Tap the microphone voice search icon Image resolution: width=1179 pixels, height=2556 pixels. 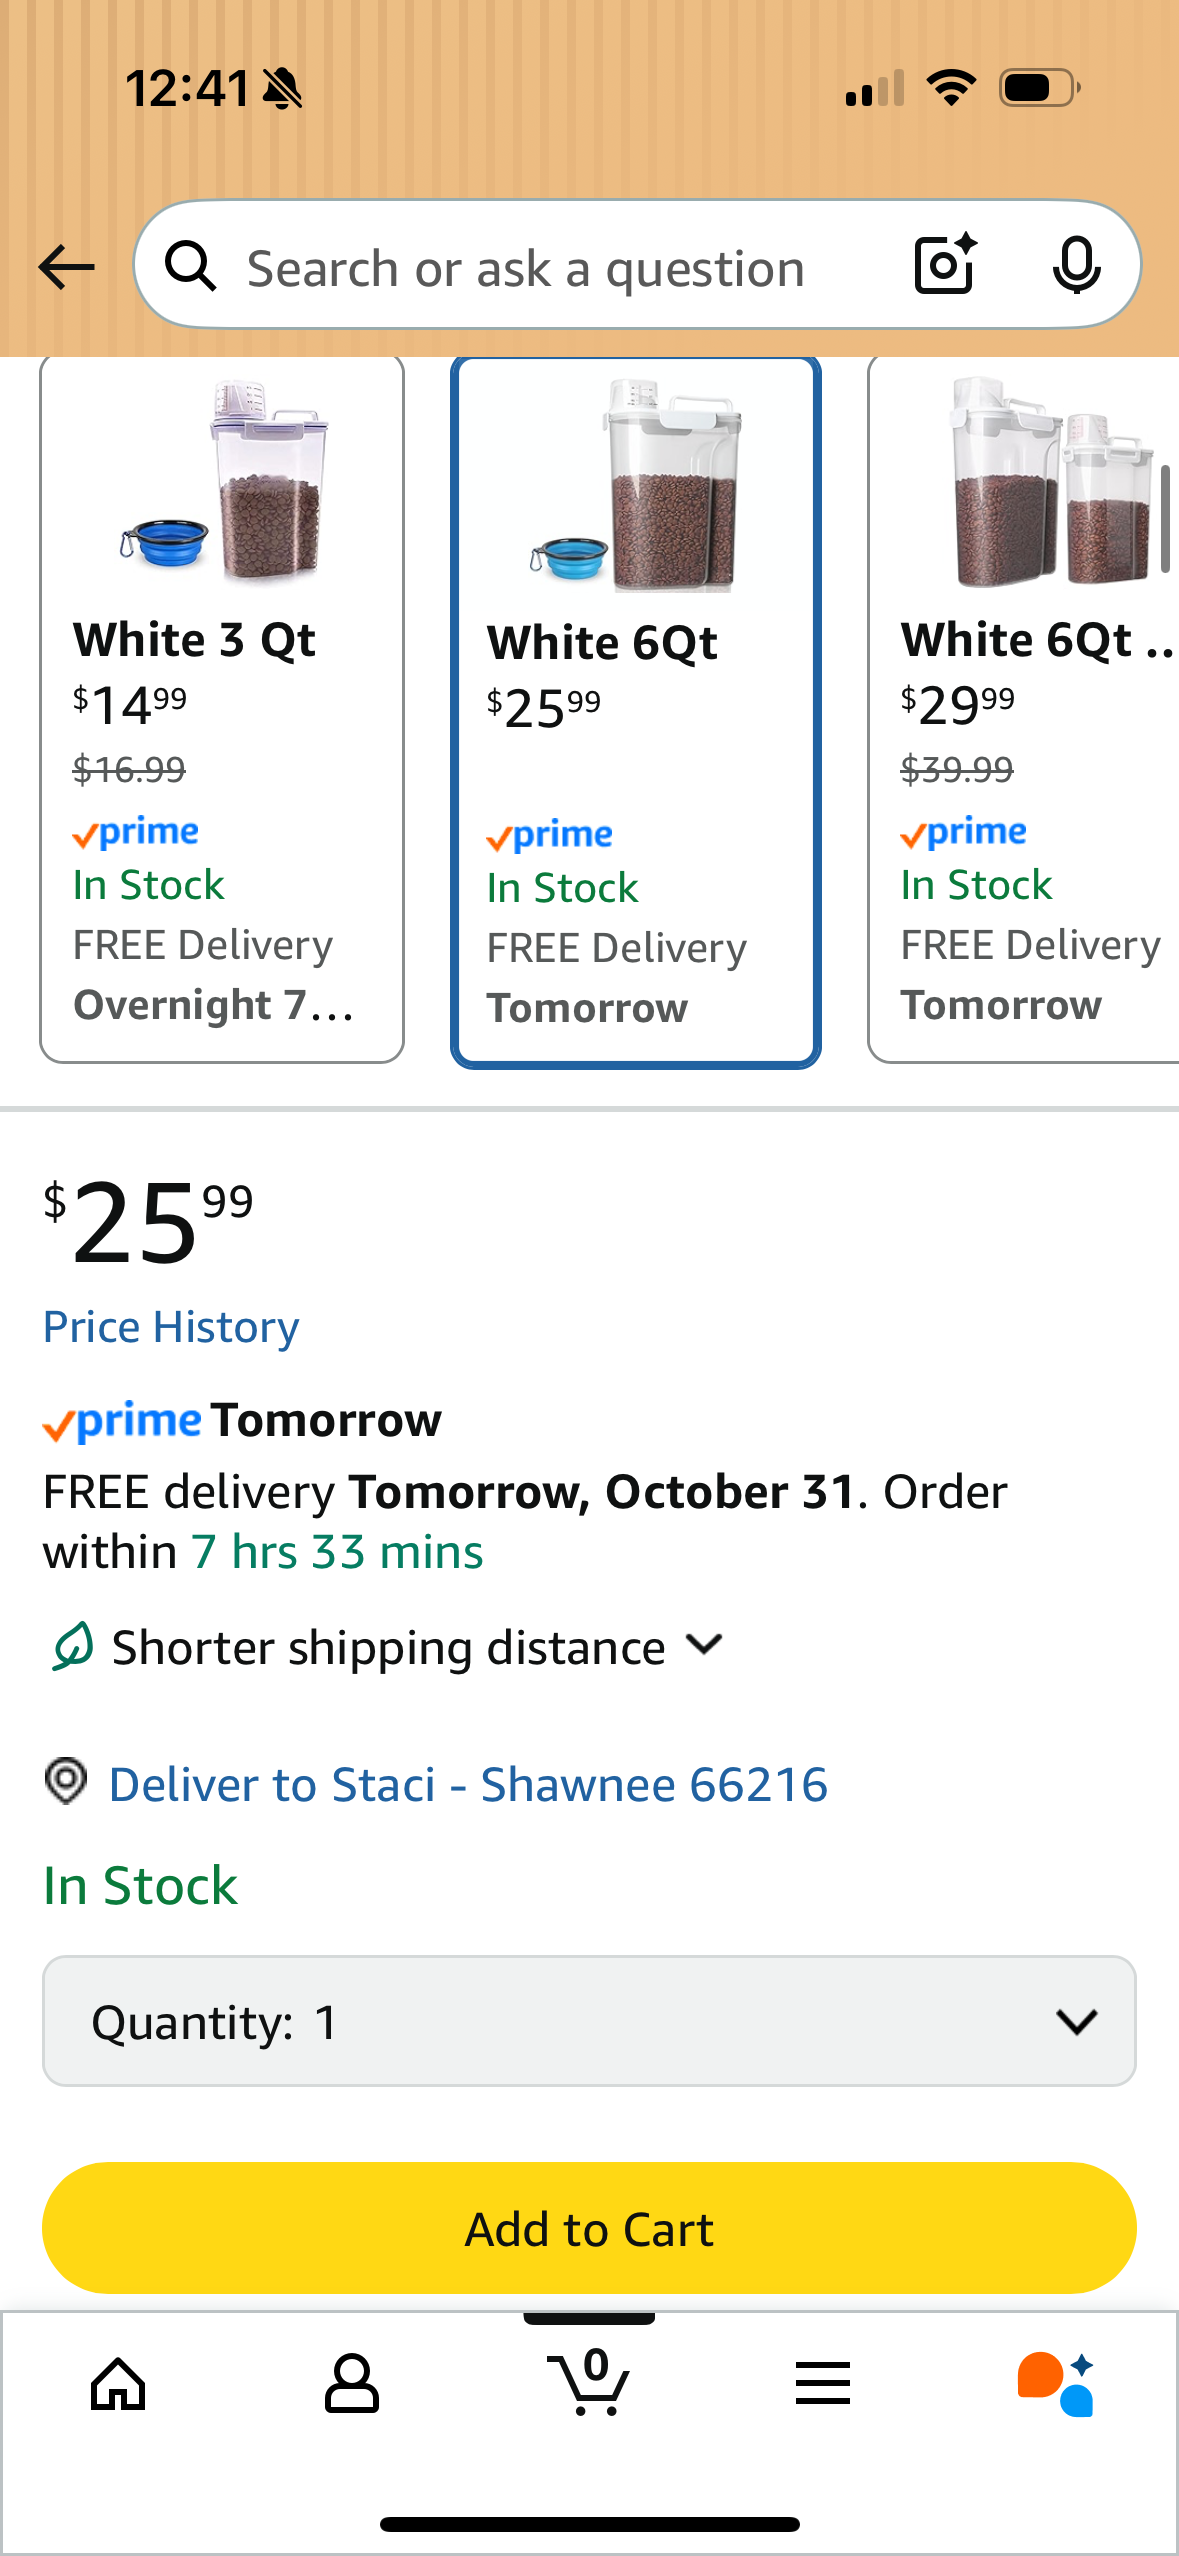coord(1076,266)
